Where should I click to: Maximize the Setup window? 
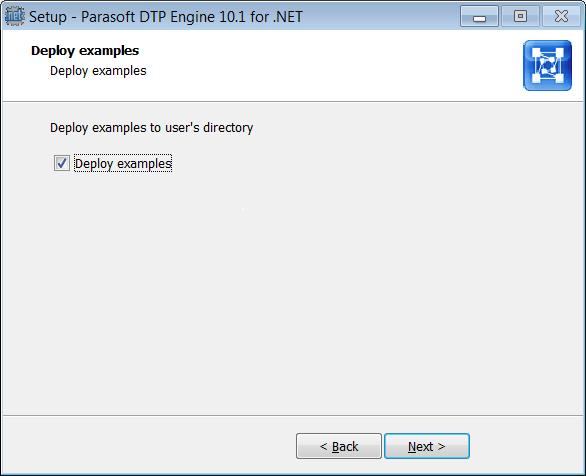click(520, 16)
